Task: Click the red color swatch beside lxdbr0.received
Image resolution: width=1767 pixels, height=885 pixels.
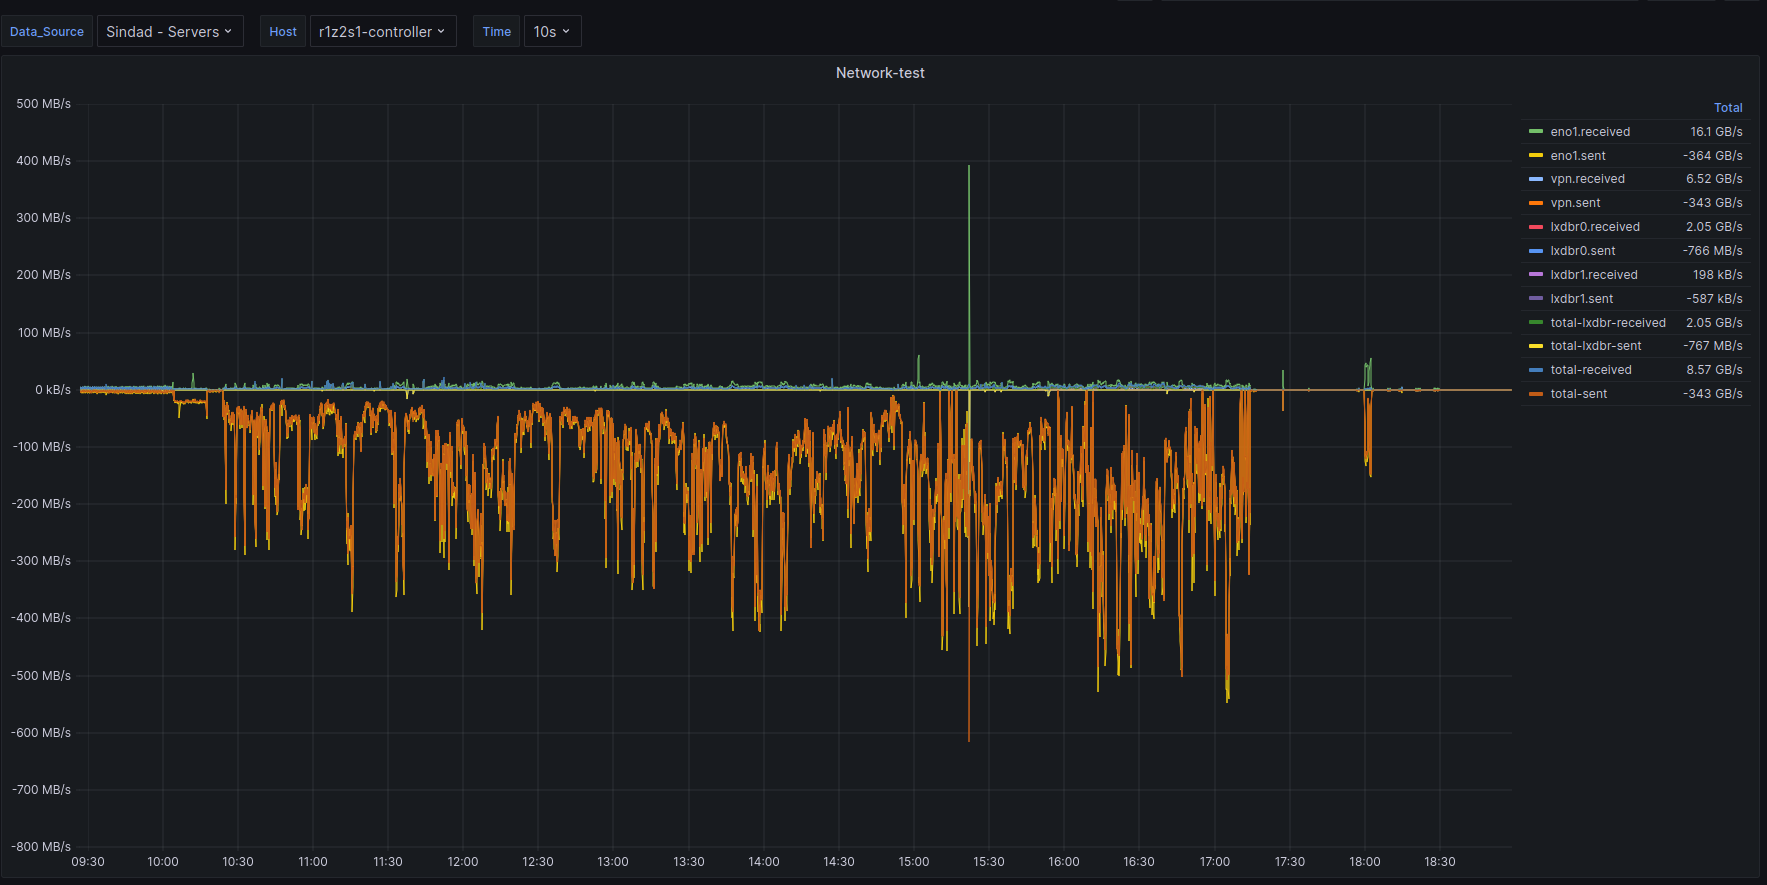Action: coord(1536,227)
